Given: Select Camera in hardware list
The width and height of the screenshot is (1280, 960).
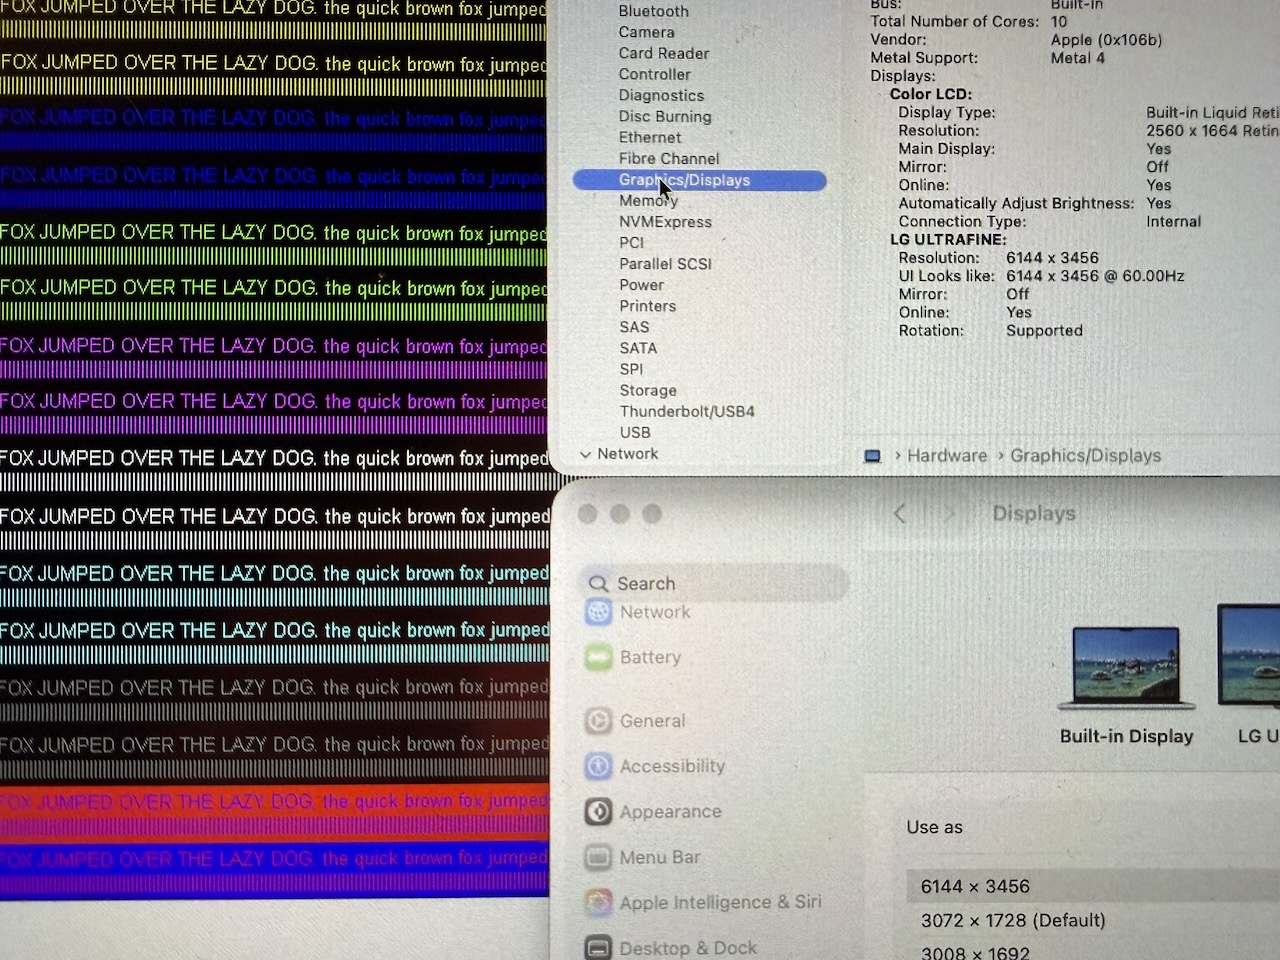Looking at the screenshot, I should pos(646,32).
